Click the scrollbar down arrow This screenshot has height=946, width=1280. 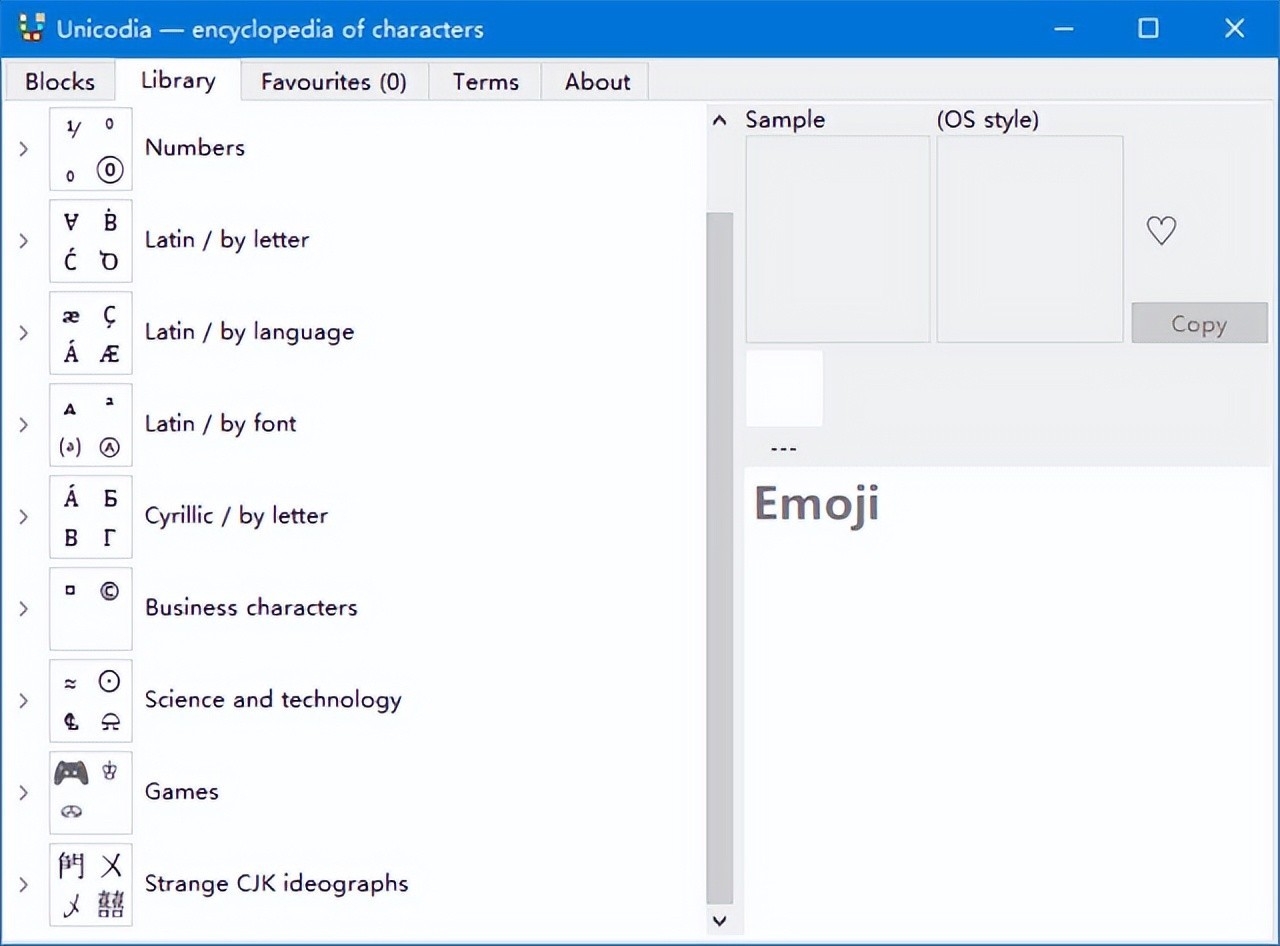click(719, 920)
